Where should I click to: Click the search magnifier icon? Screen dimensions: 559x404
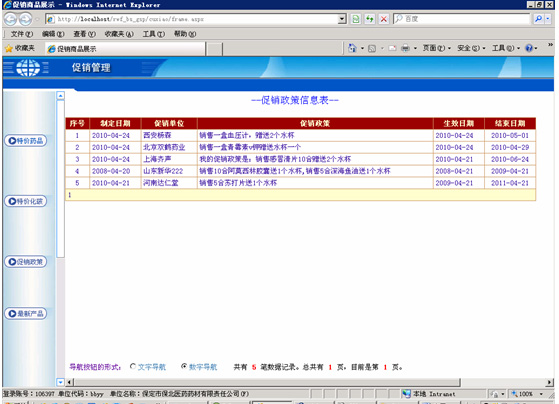tap(538, 19)
